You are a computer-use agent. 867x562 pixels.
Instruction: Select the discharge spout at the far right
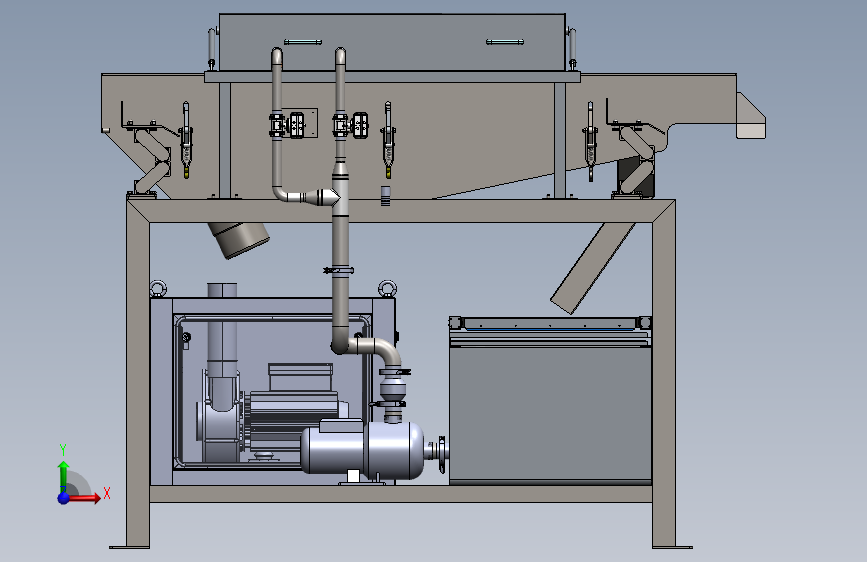click(751, 116)
